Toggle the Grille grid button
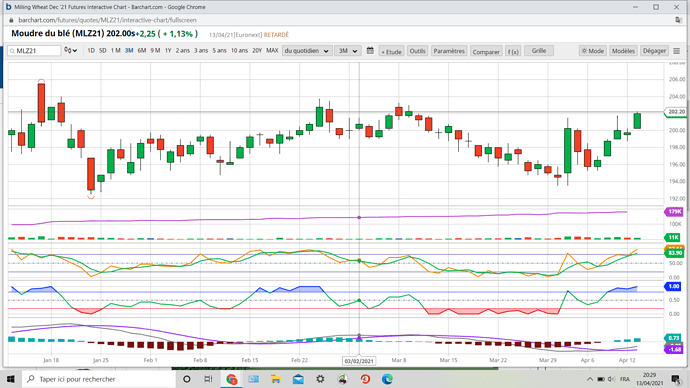 [x=539, y=51]
